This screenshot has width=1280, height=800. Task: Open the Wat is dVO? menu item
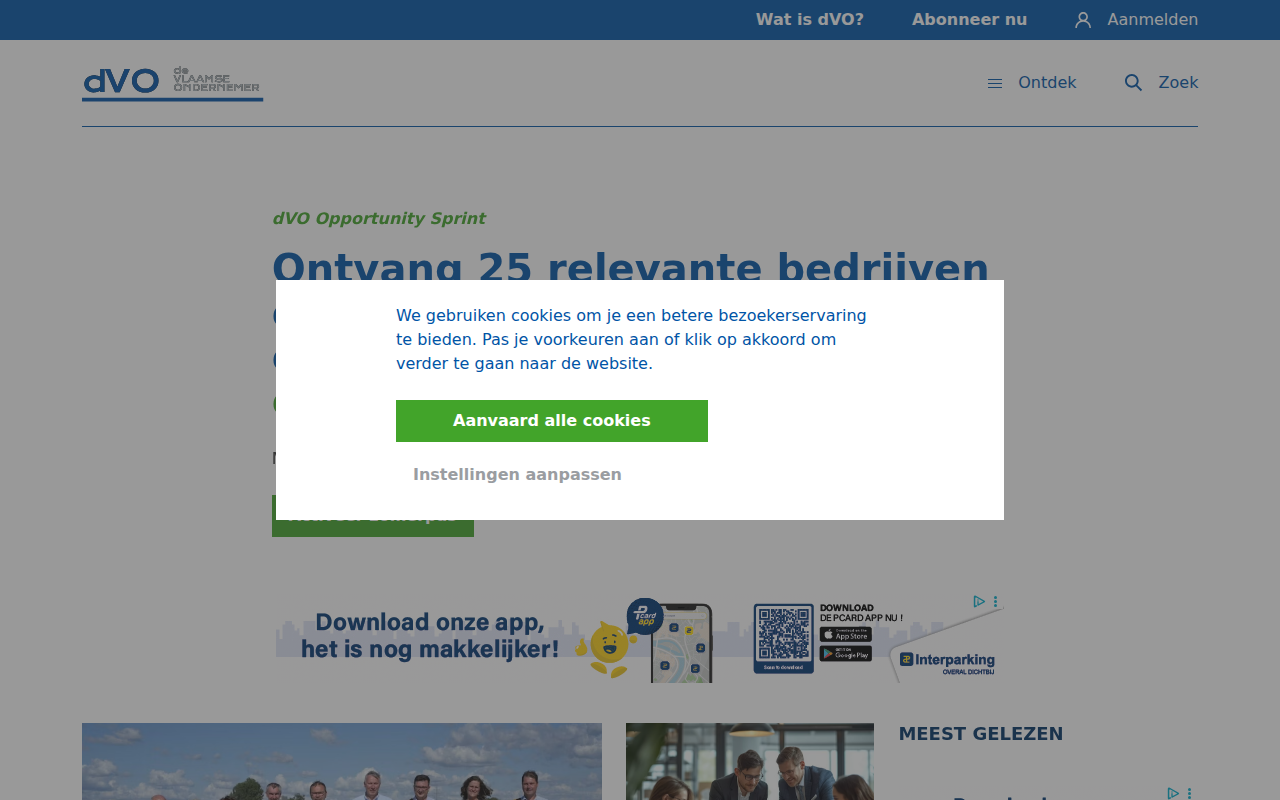point(810,20)
